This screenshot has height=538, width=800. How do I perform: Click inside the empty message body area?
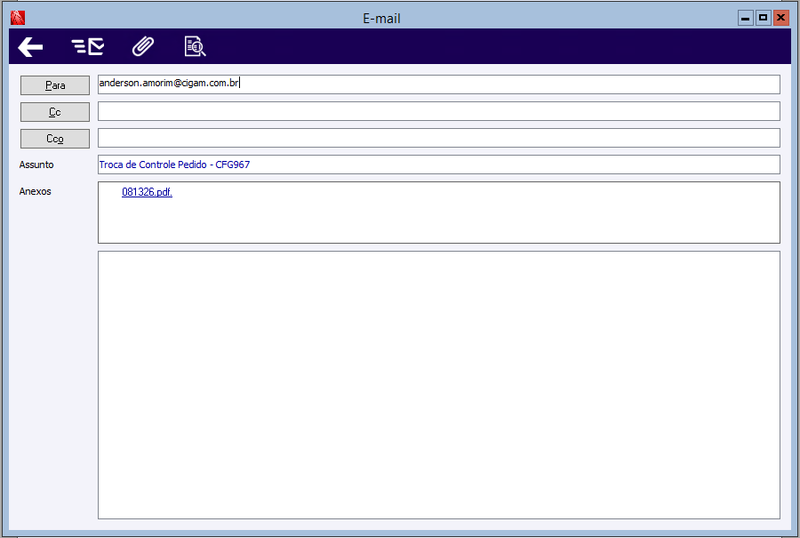pyautogui.click(x=439, y=385)
